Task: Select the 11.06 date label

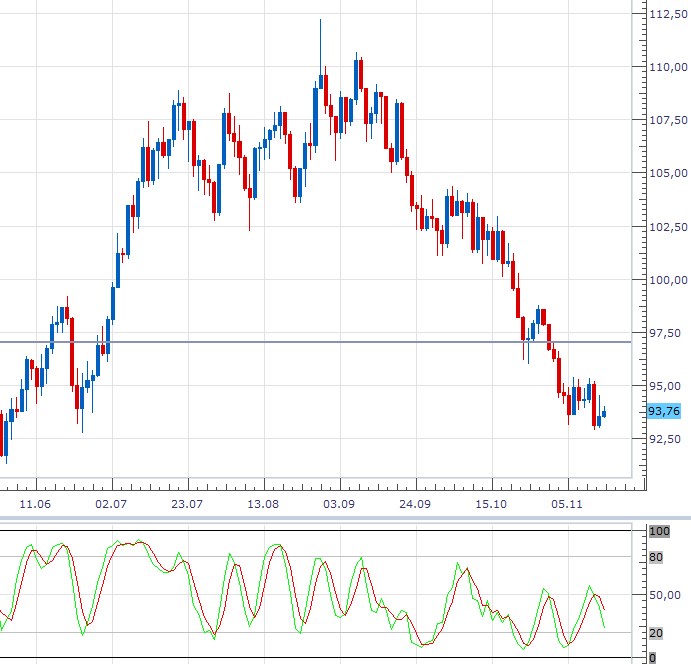Action: coord(35,504)
